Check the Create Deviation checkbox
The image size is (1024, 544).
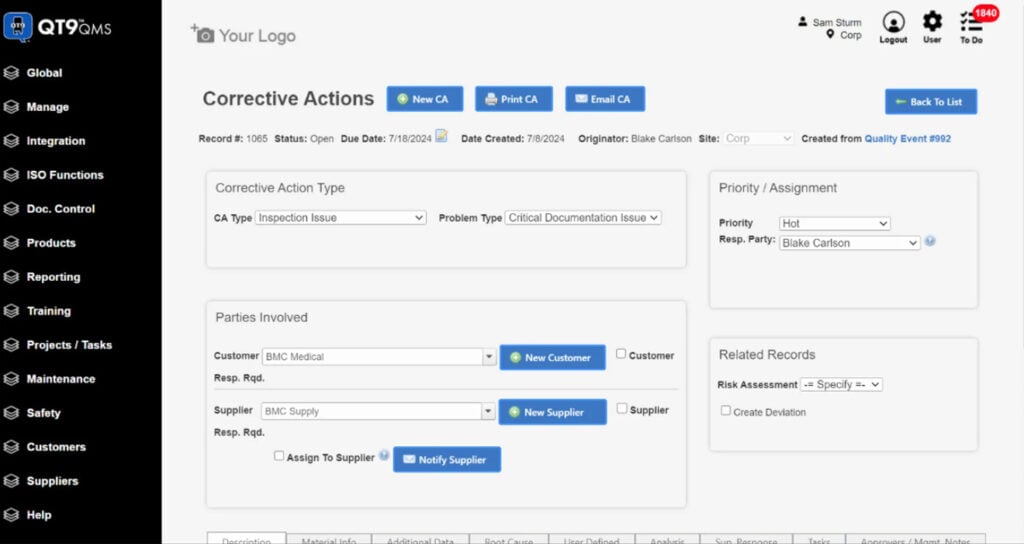click(x=726, y=410)
